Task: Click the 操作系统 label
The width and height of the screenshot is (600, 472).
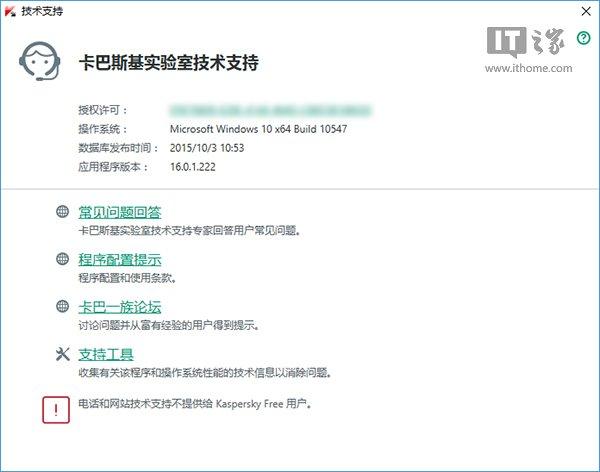Action: tap(103, 129)
